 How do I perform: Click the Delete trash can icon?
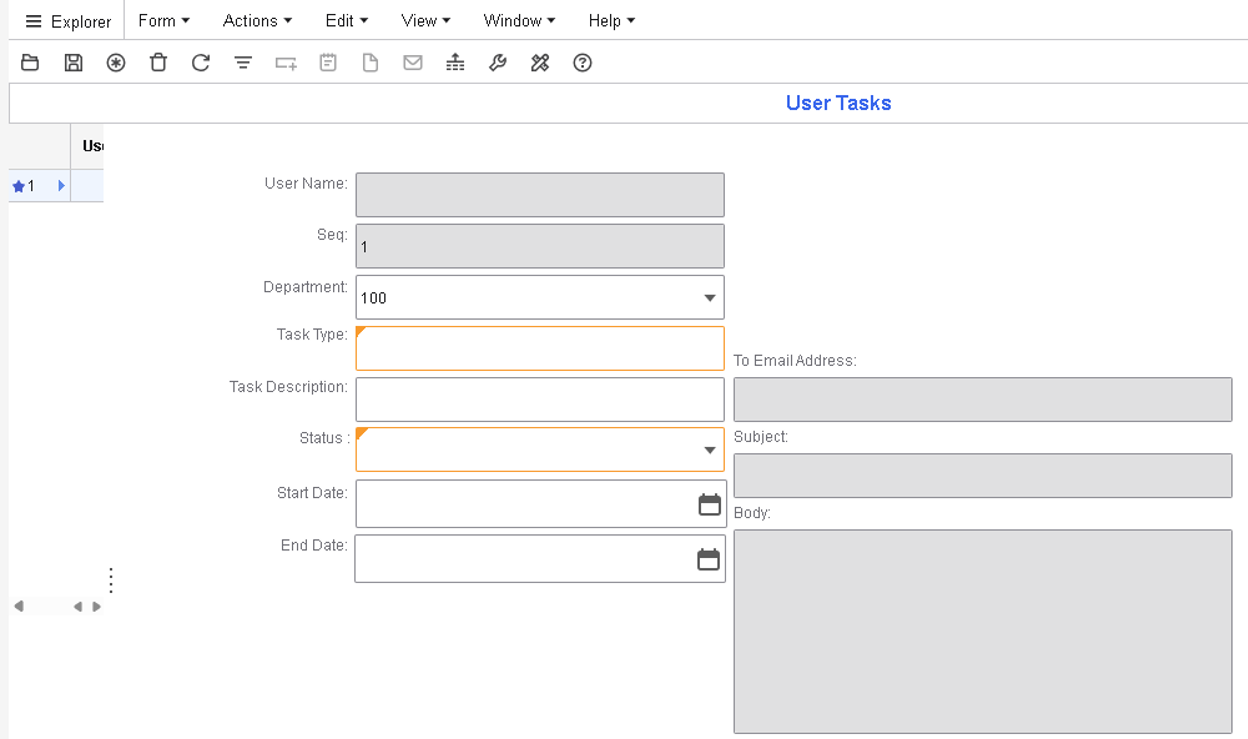tap(158, 63)
